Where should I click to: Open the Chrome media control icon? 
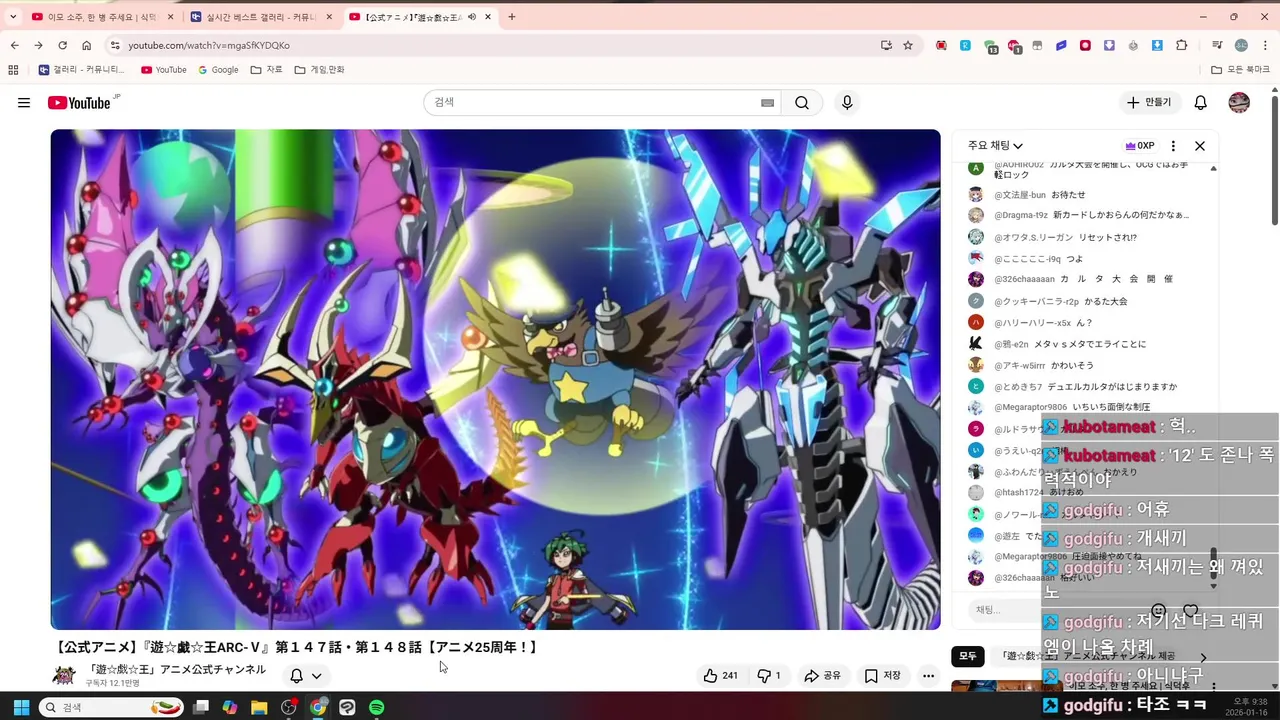pyautogui.click(x=1217, y=45)
